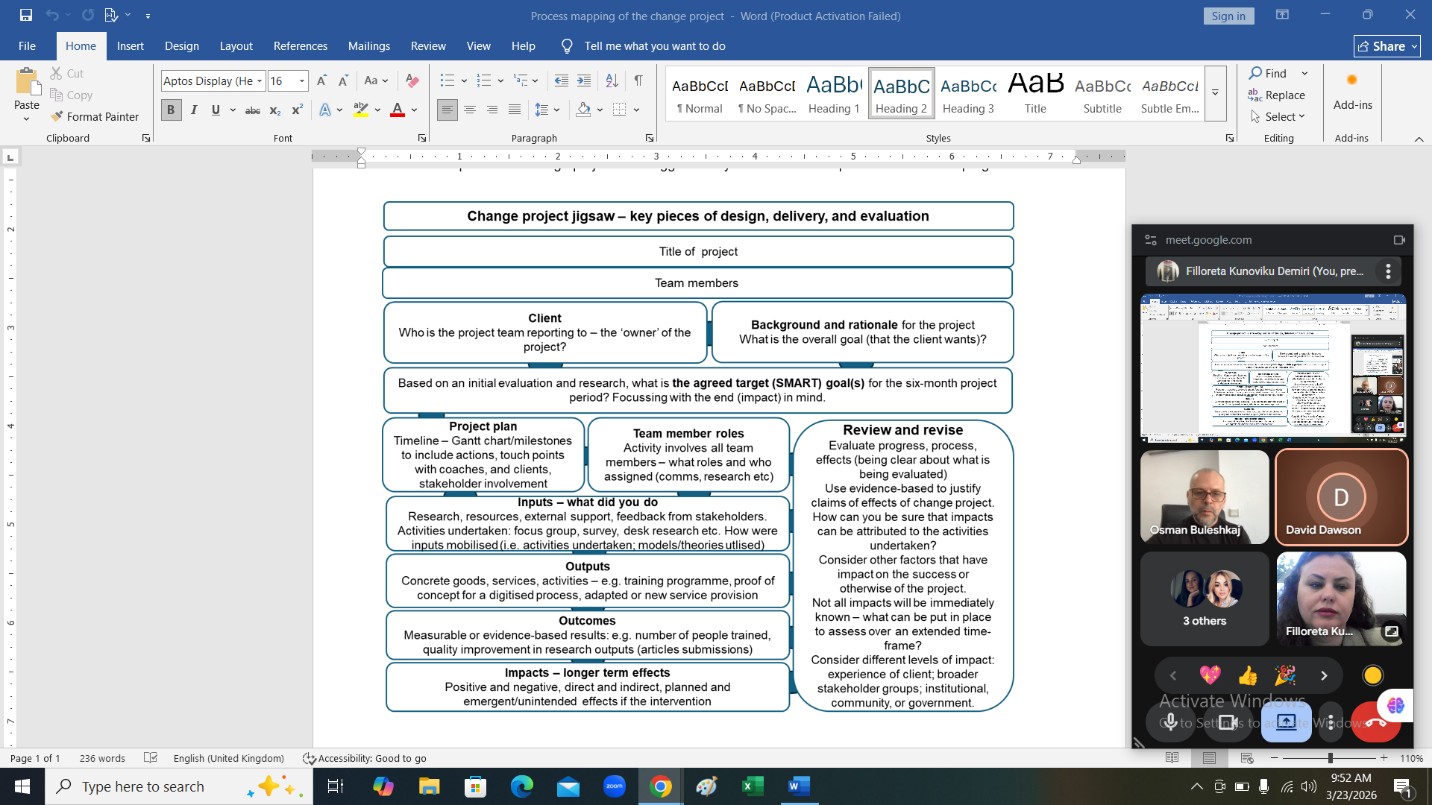Viewport: 1432px width, 805px height.
Task: Open more options beside Filloreta's name
Action: 1388,271
